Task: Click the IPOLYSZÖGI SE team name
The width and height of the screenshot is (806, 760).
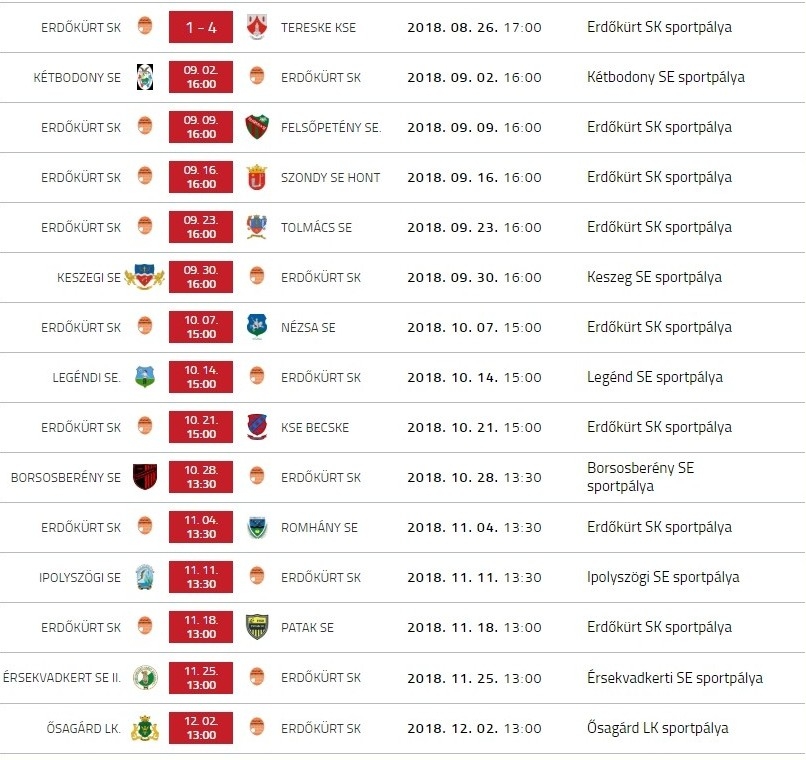Action: (x=80, y=578)
